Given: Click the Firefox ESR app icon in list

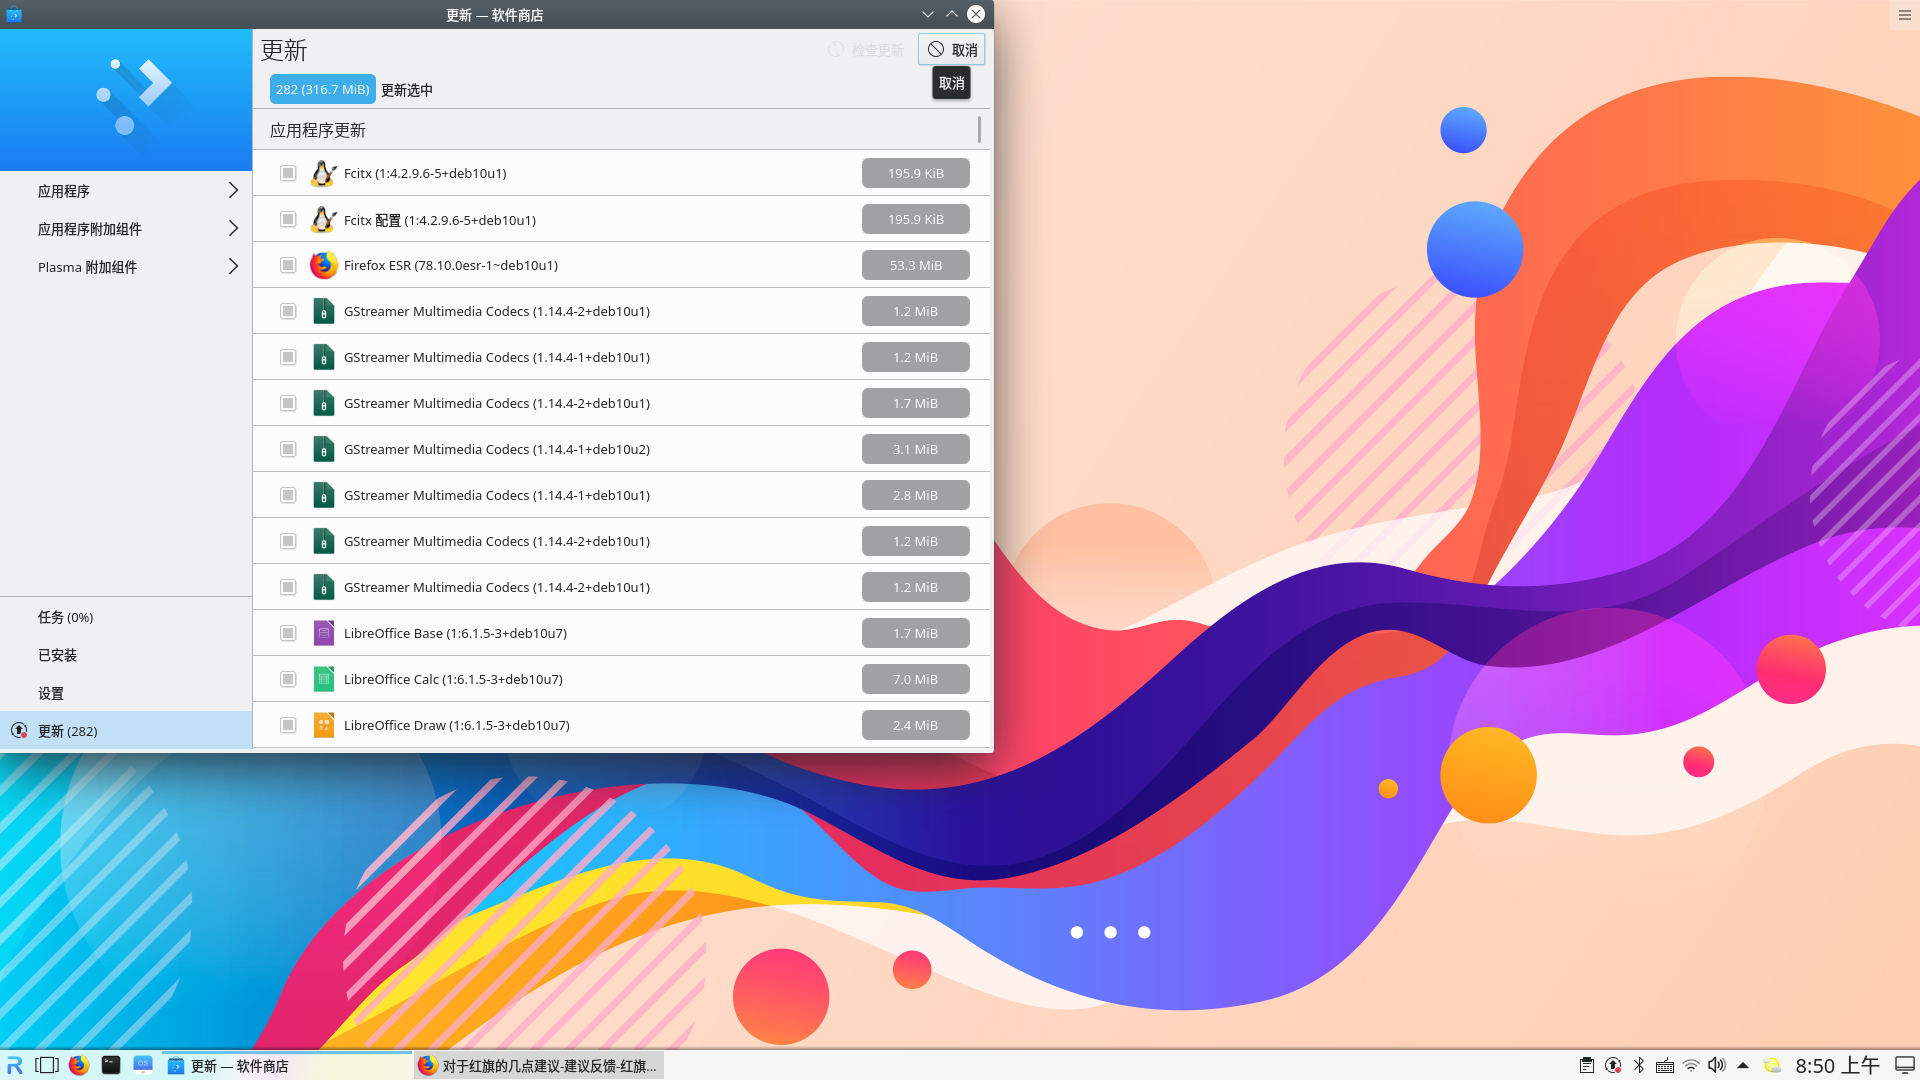Looking at the screenshot, I should click(323, 265).
